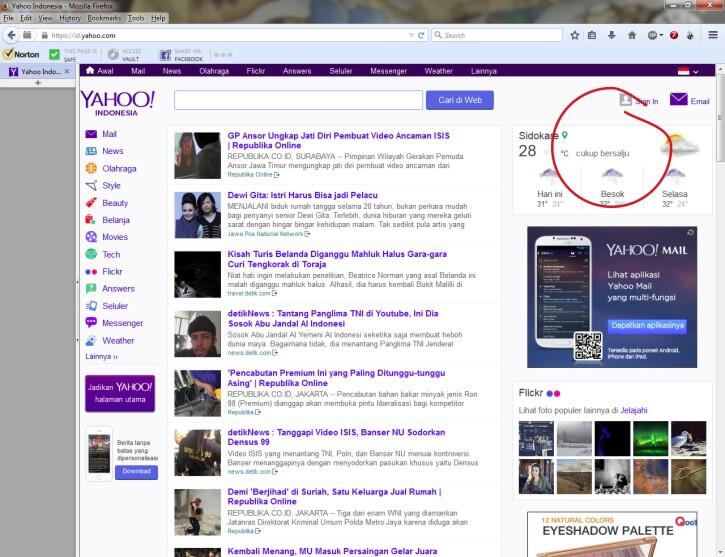The height and width of the screenshot is (557, 725).
Task: Open Norton Access Vault icon
Action: point(113,55)
